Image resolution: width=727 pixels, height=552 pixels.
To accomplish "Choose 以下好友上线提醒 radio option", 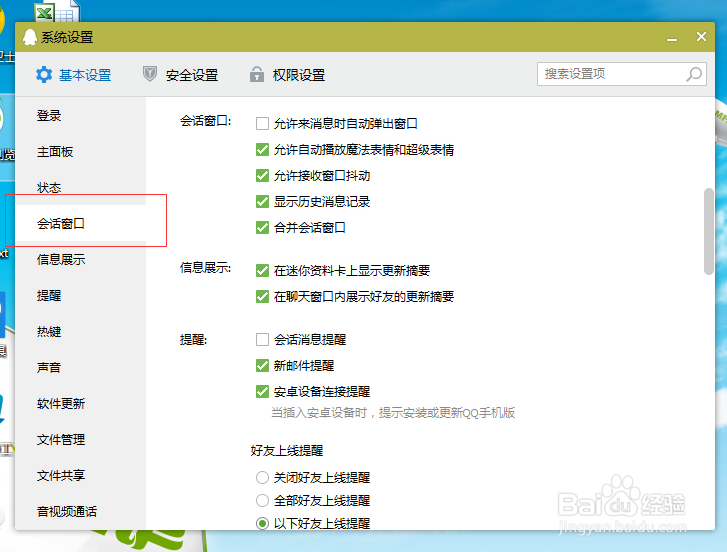I will pyautogui.click(x=262, y=523).
